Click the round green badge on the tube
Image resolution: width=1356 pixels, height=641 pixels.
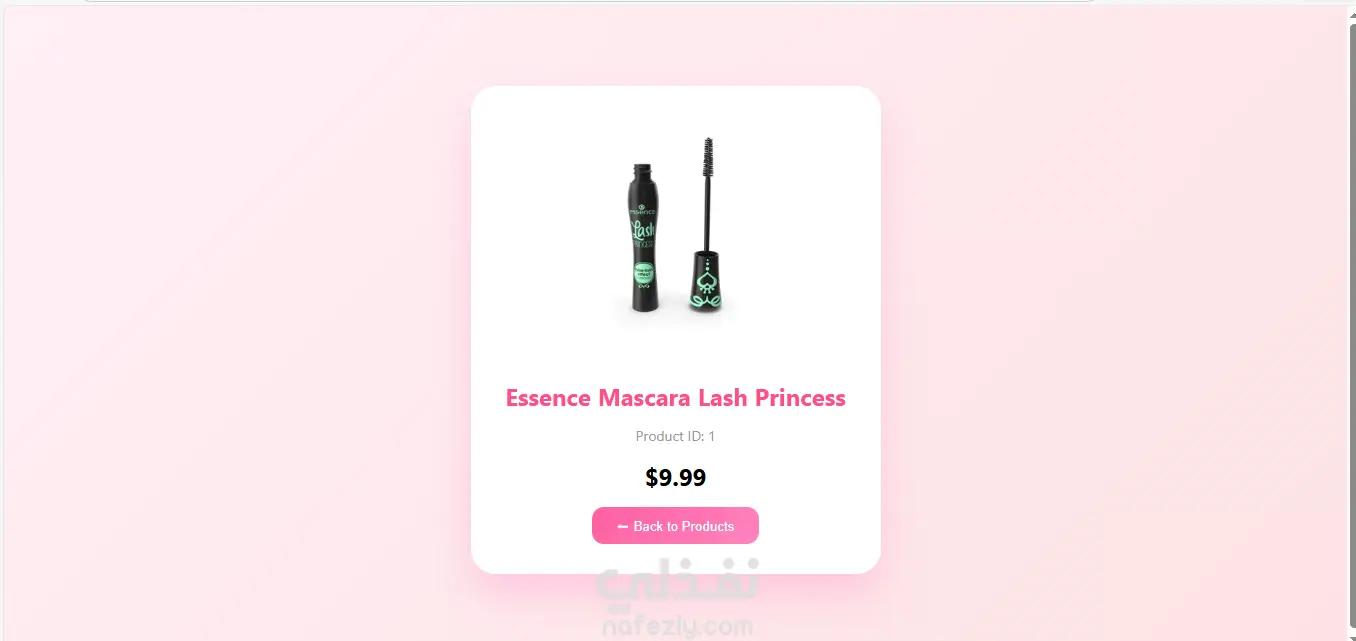644,272
